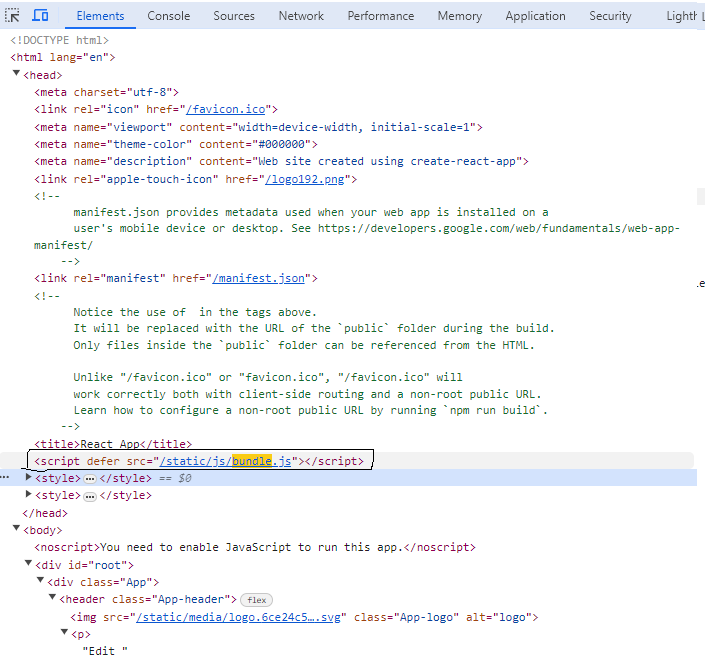Open the logo.6ce24c5….svg image link
This screenshot has width=705, height=658.
point(238,618)
